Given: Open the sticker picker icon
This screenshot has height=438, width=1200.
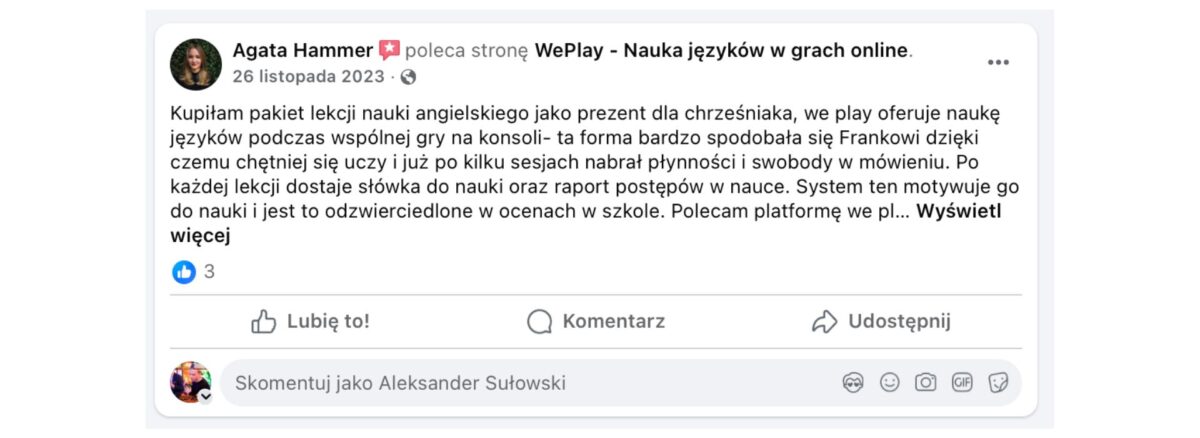Looking at the screenshot, I should pos(998,383).
